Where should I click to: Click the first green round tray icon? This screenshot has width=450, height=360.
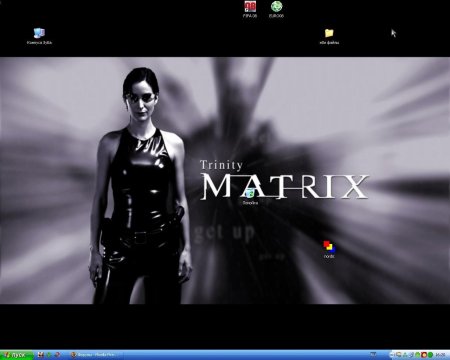418,355
